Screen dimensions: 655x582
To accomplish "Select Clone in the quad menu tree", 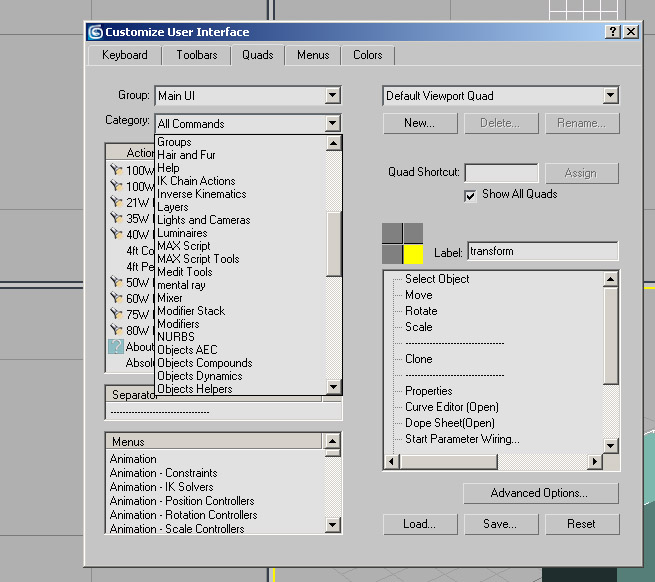I will (x=419, y=359).
